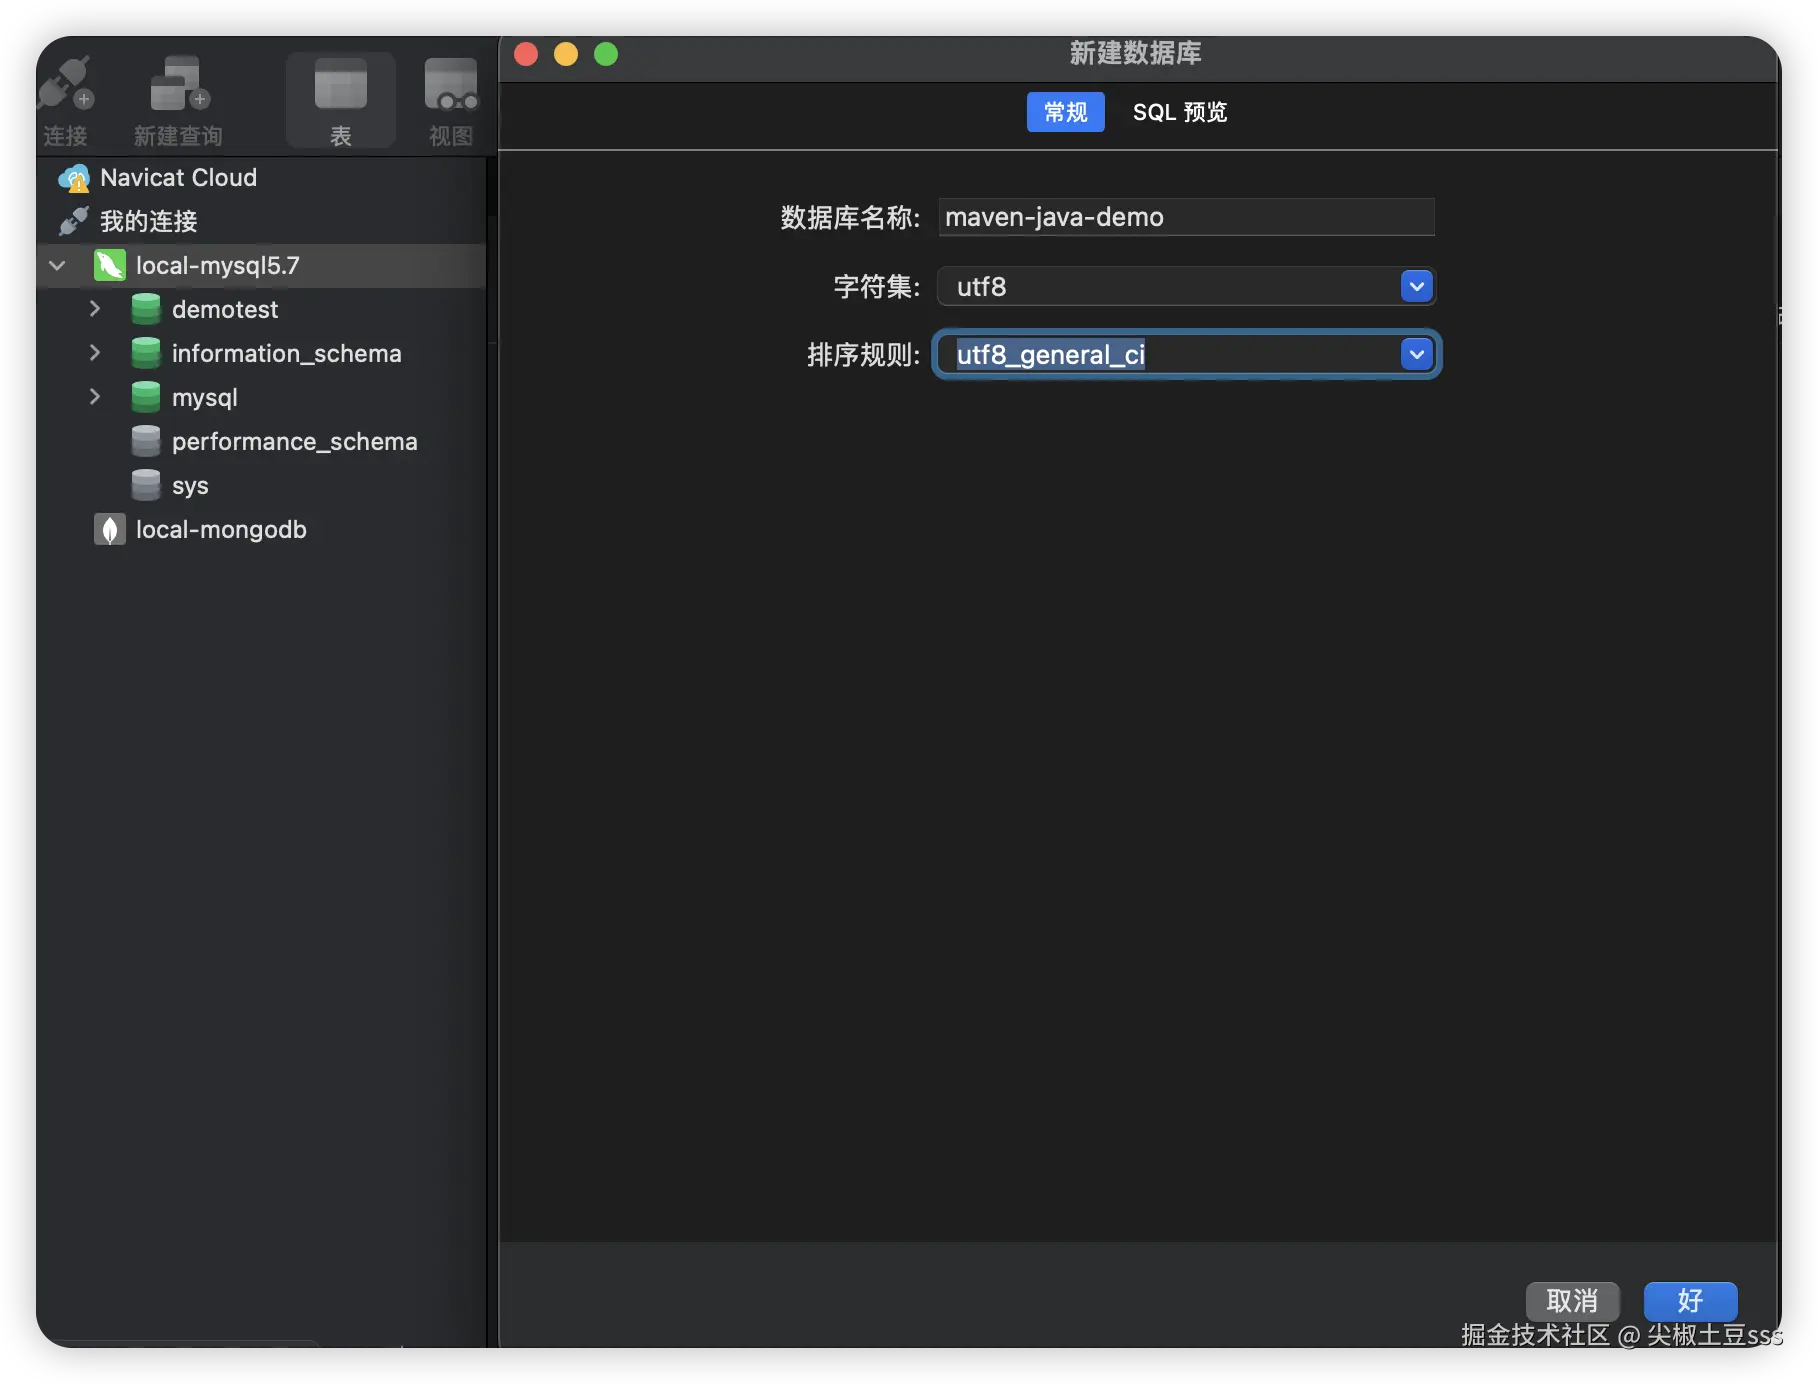Select the local-mysql5.7 connection icon
Viewport: 1818px width, 1384px height.
pos(109,266)
